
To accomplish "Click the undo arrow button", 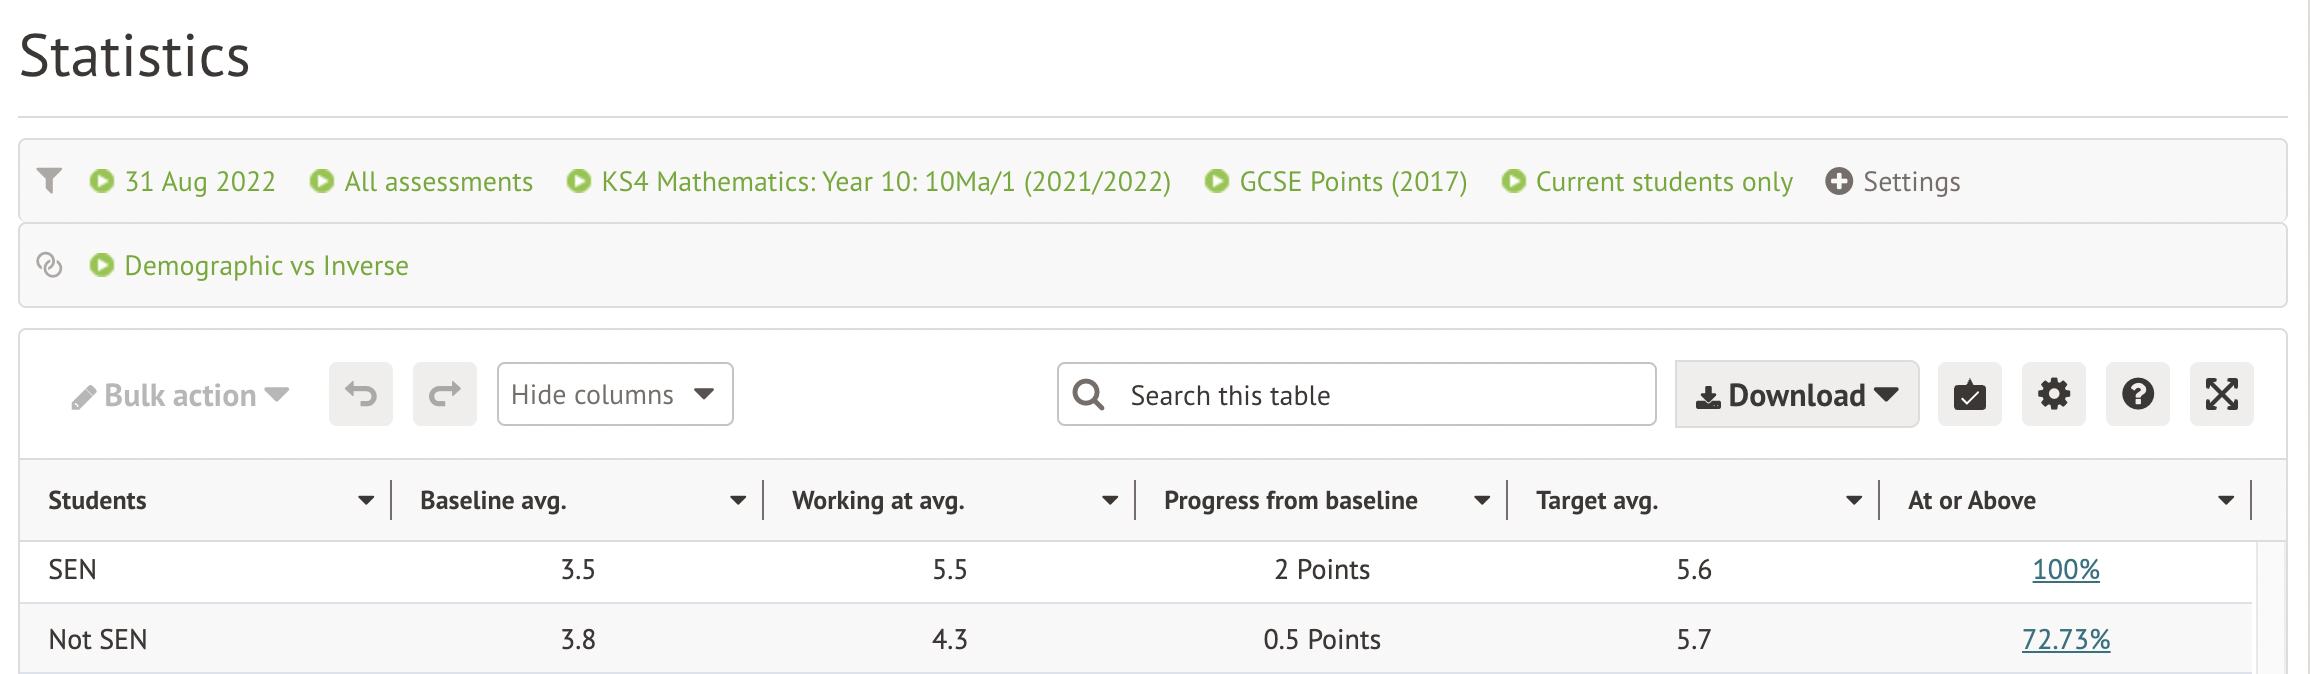I will 361,394.
